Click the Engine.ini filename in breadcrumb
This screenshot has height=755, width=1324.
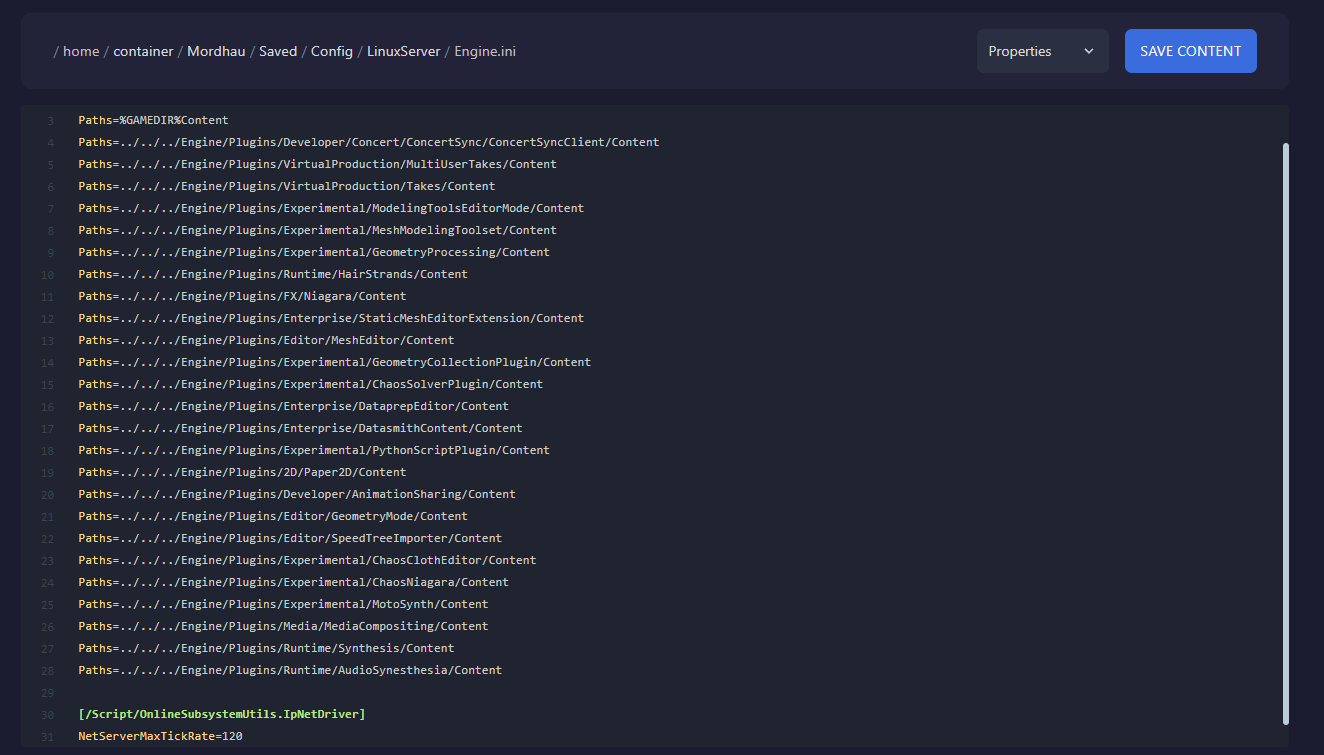(x=485, y=51)
